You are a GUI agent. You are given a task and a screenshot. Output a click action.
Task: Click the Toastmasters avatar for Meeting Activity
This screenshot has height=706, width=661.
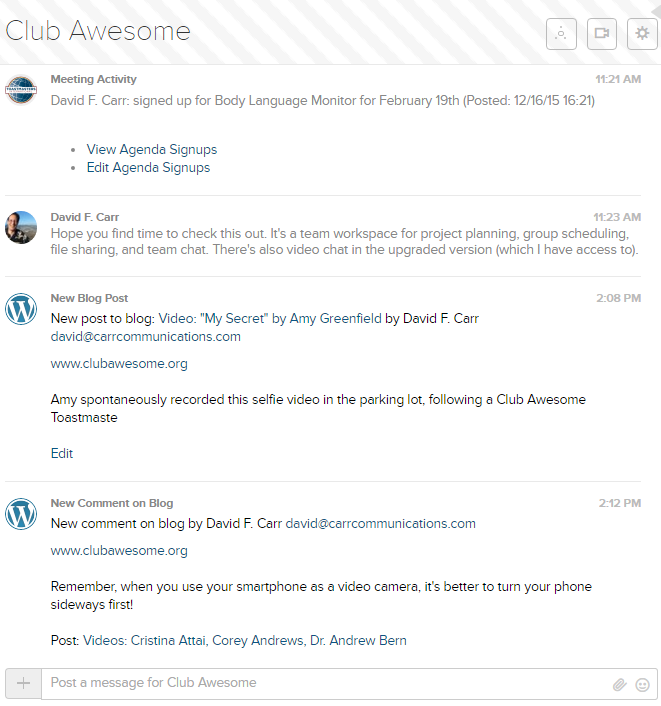(x=21, y=90)
